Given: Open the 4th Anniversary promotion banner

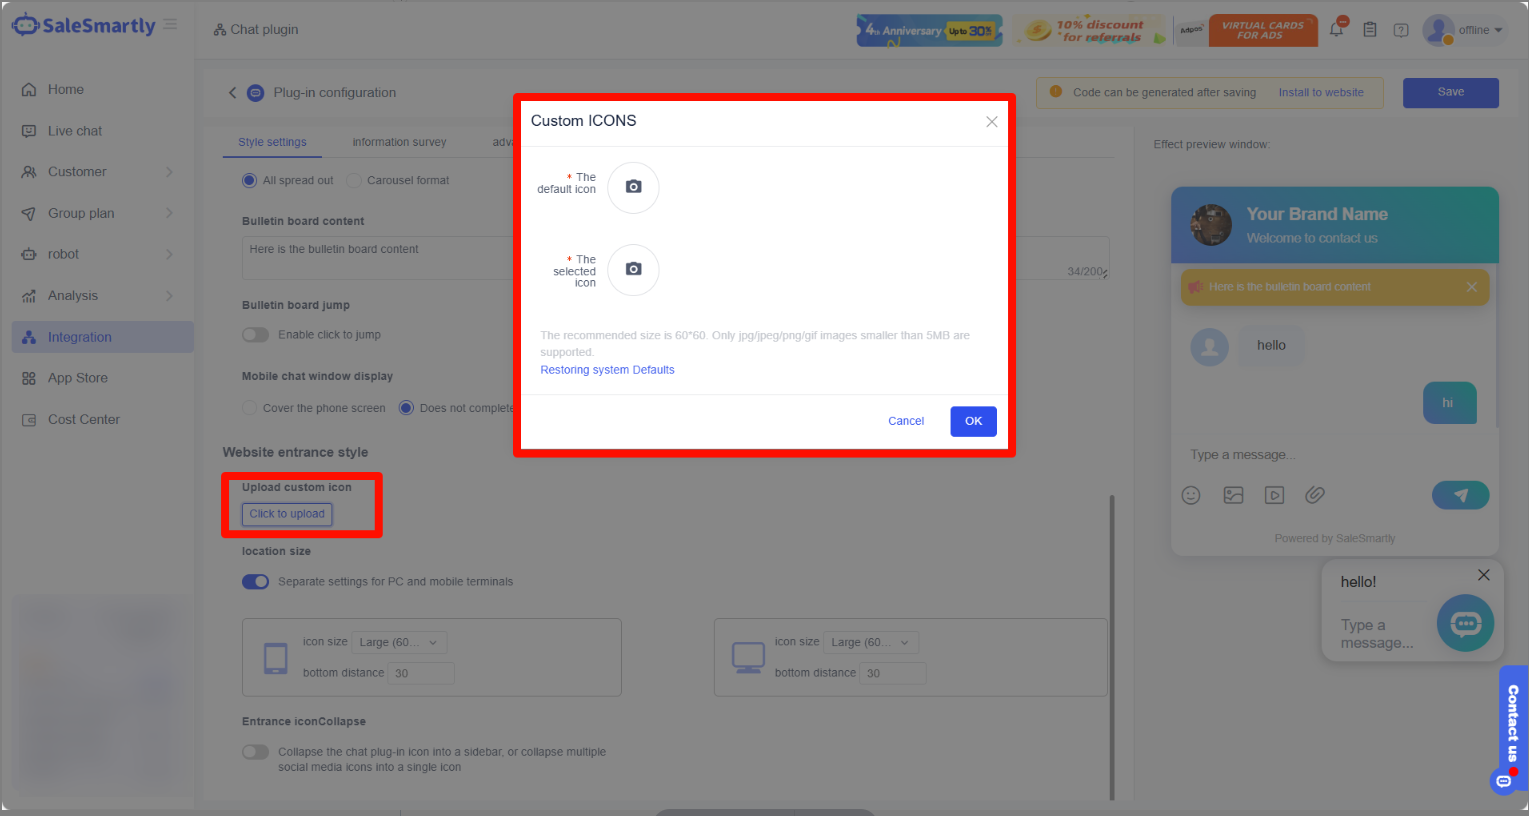Looking at the screenshot, I should [x=929, y=30].
